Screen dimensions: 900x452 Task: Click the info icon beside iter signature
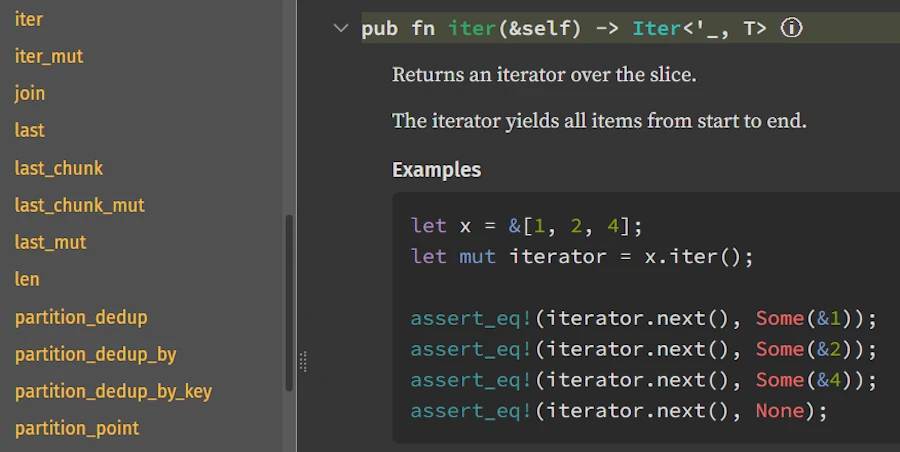(x=791, y=29)
